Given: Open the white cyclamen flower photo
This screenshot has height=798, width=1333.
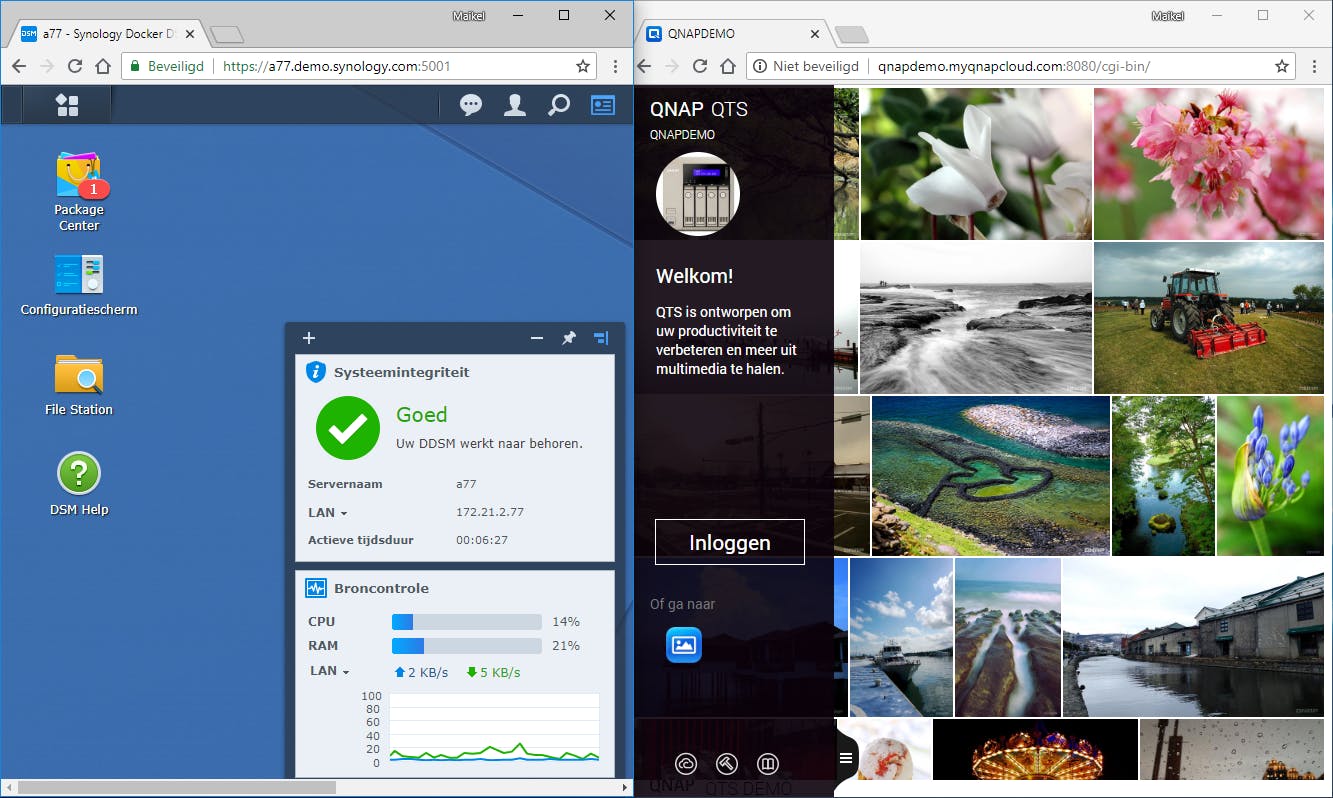Looking at the screenshot, I should point(976,164).
